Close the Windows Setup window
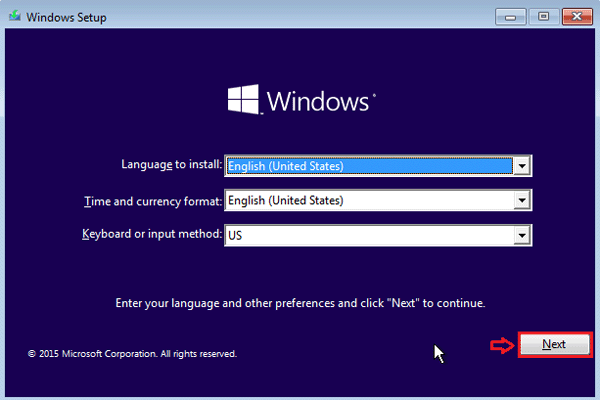 (x=575, y=16)
